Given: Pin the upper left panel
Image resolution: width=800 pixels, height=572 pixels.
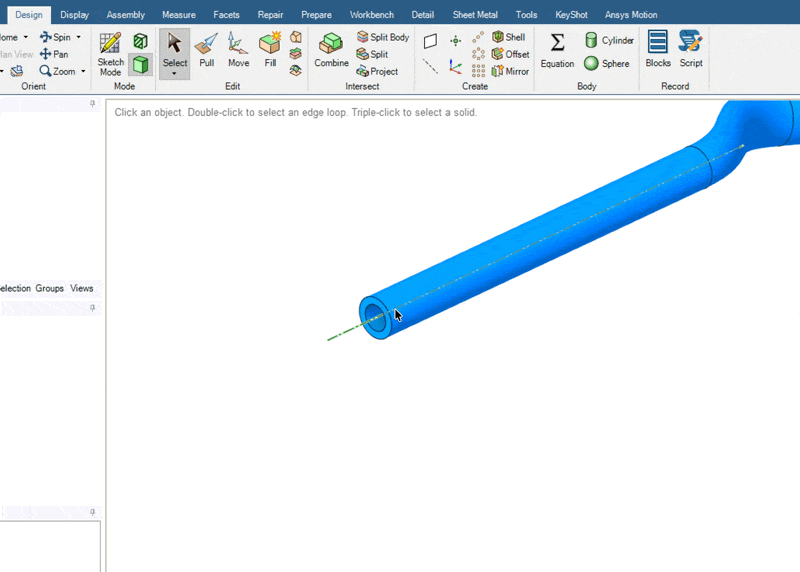Looking at the screenshot, I should click(93, 104).
